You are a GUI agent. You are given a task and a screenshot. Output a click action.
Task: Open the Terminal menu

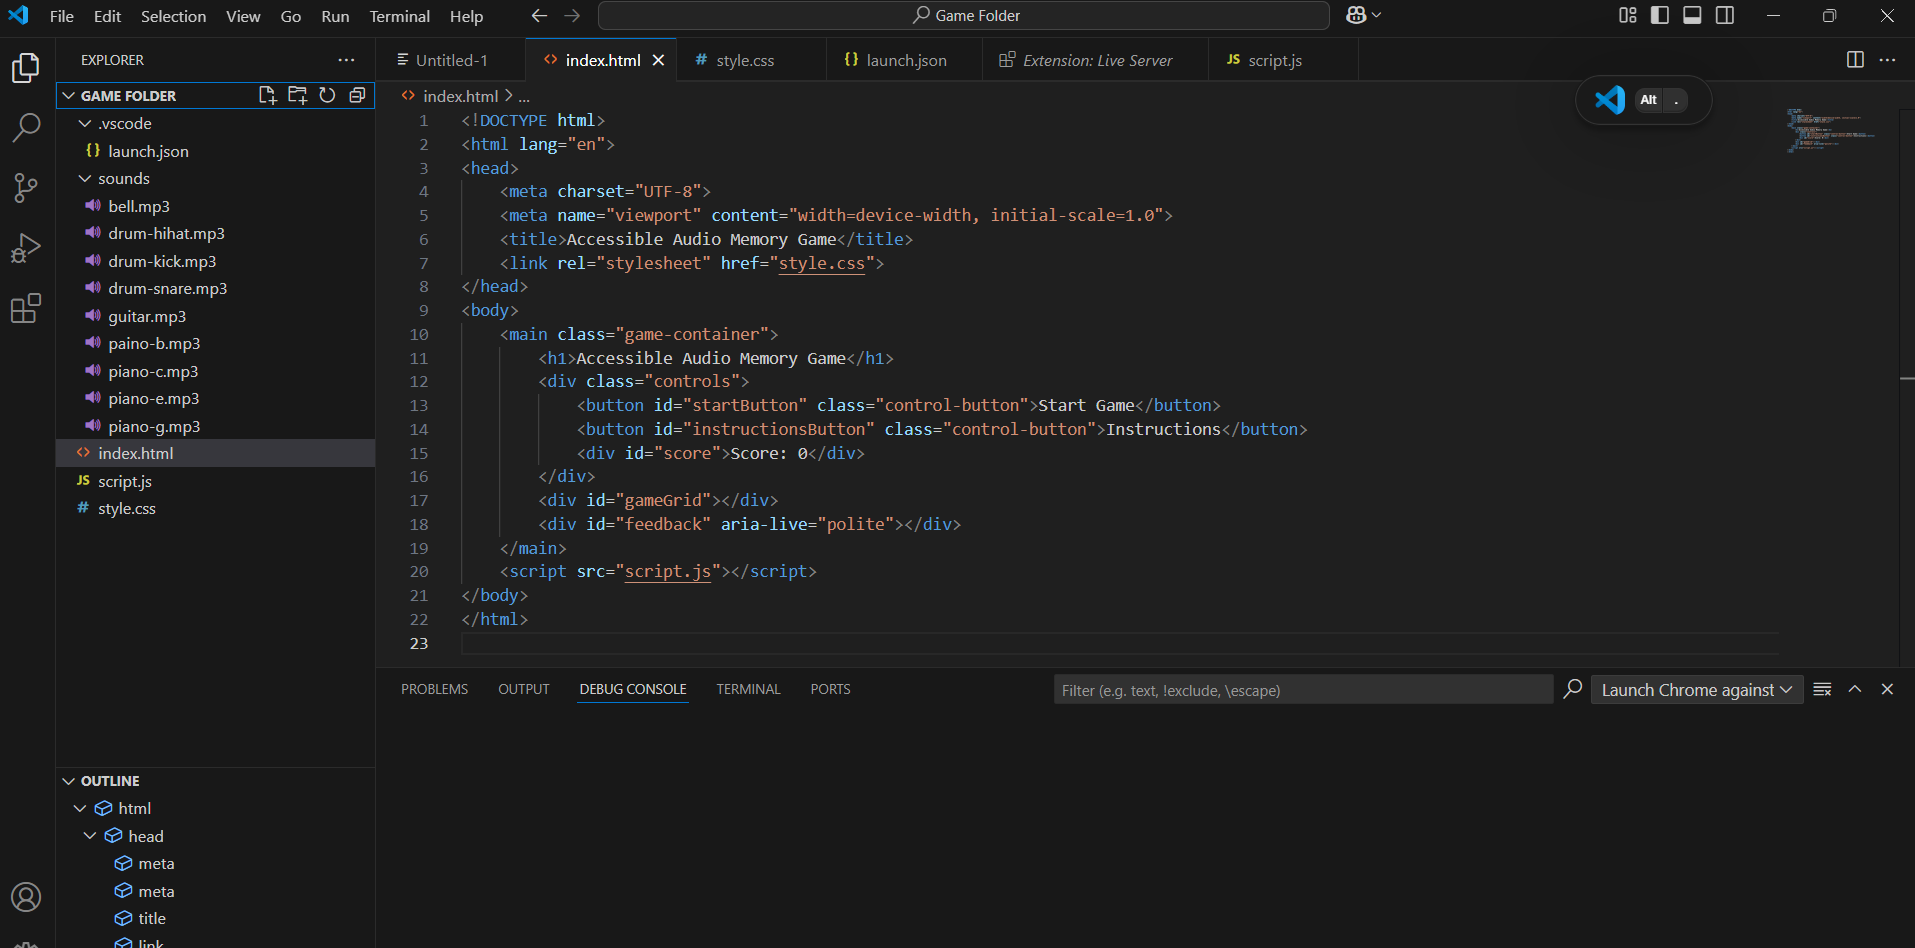coord(399,16)
